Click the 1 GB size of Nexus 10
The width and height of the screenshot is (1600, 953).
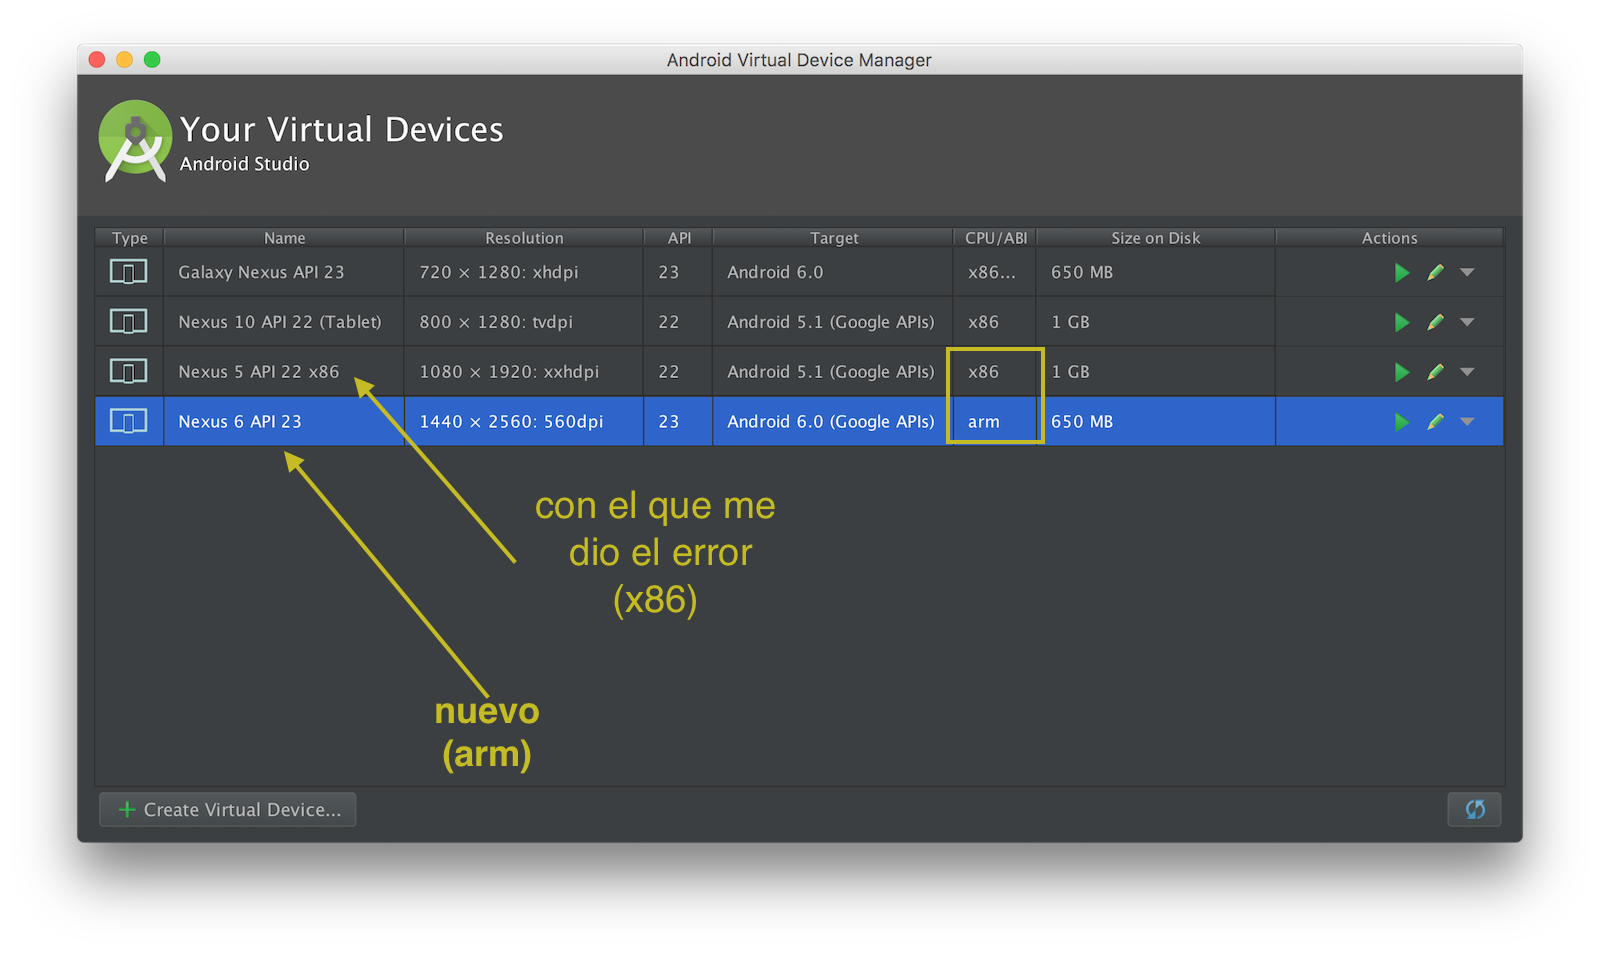tap(1156, 322)
